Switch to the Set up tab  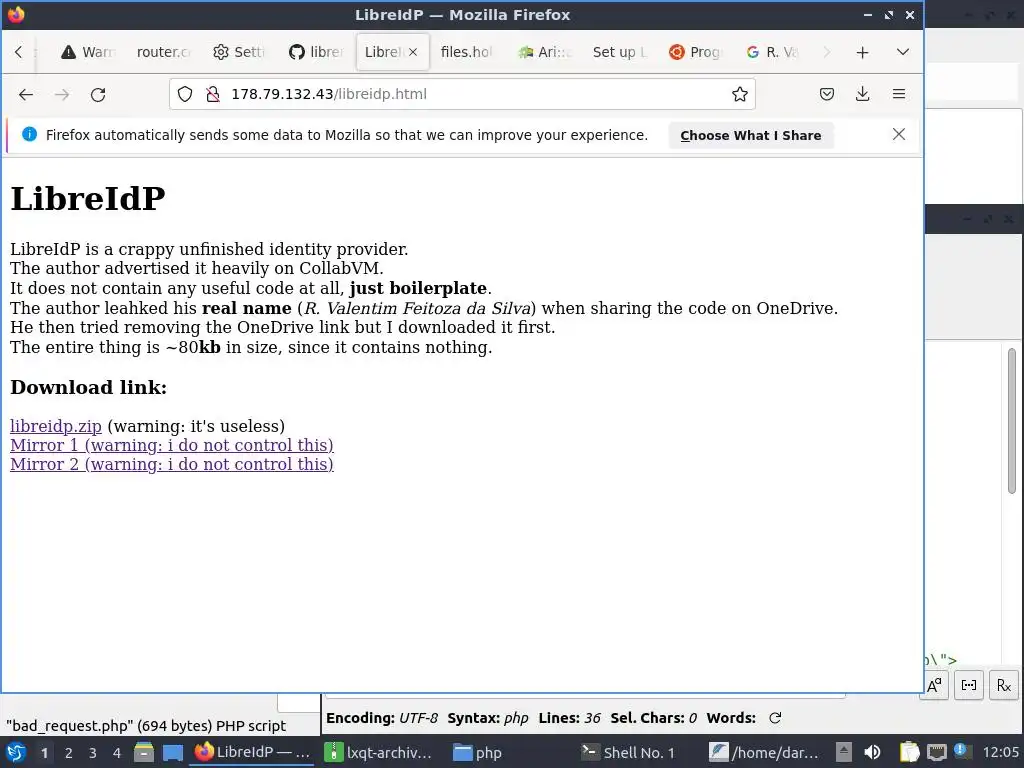[x=620, y=52]
